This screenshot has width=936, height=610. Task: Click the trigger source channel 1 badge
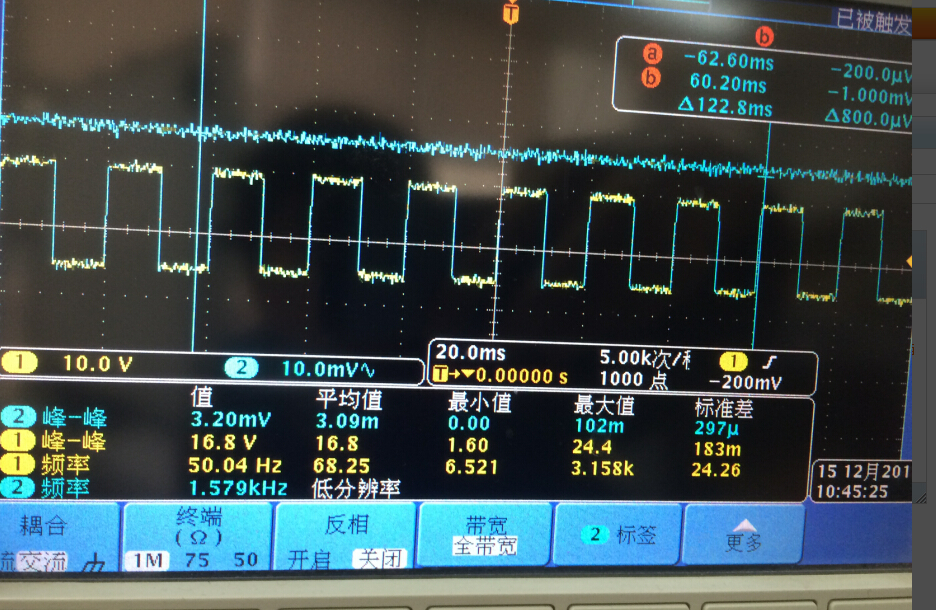734,361
